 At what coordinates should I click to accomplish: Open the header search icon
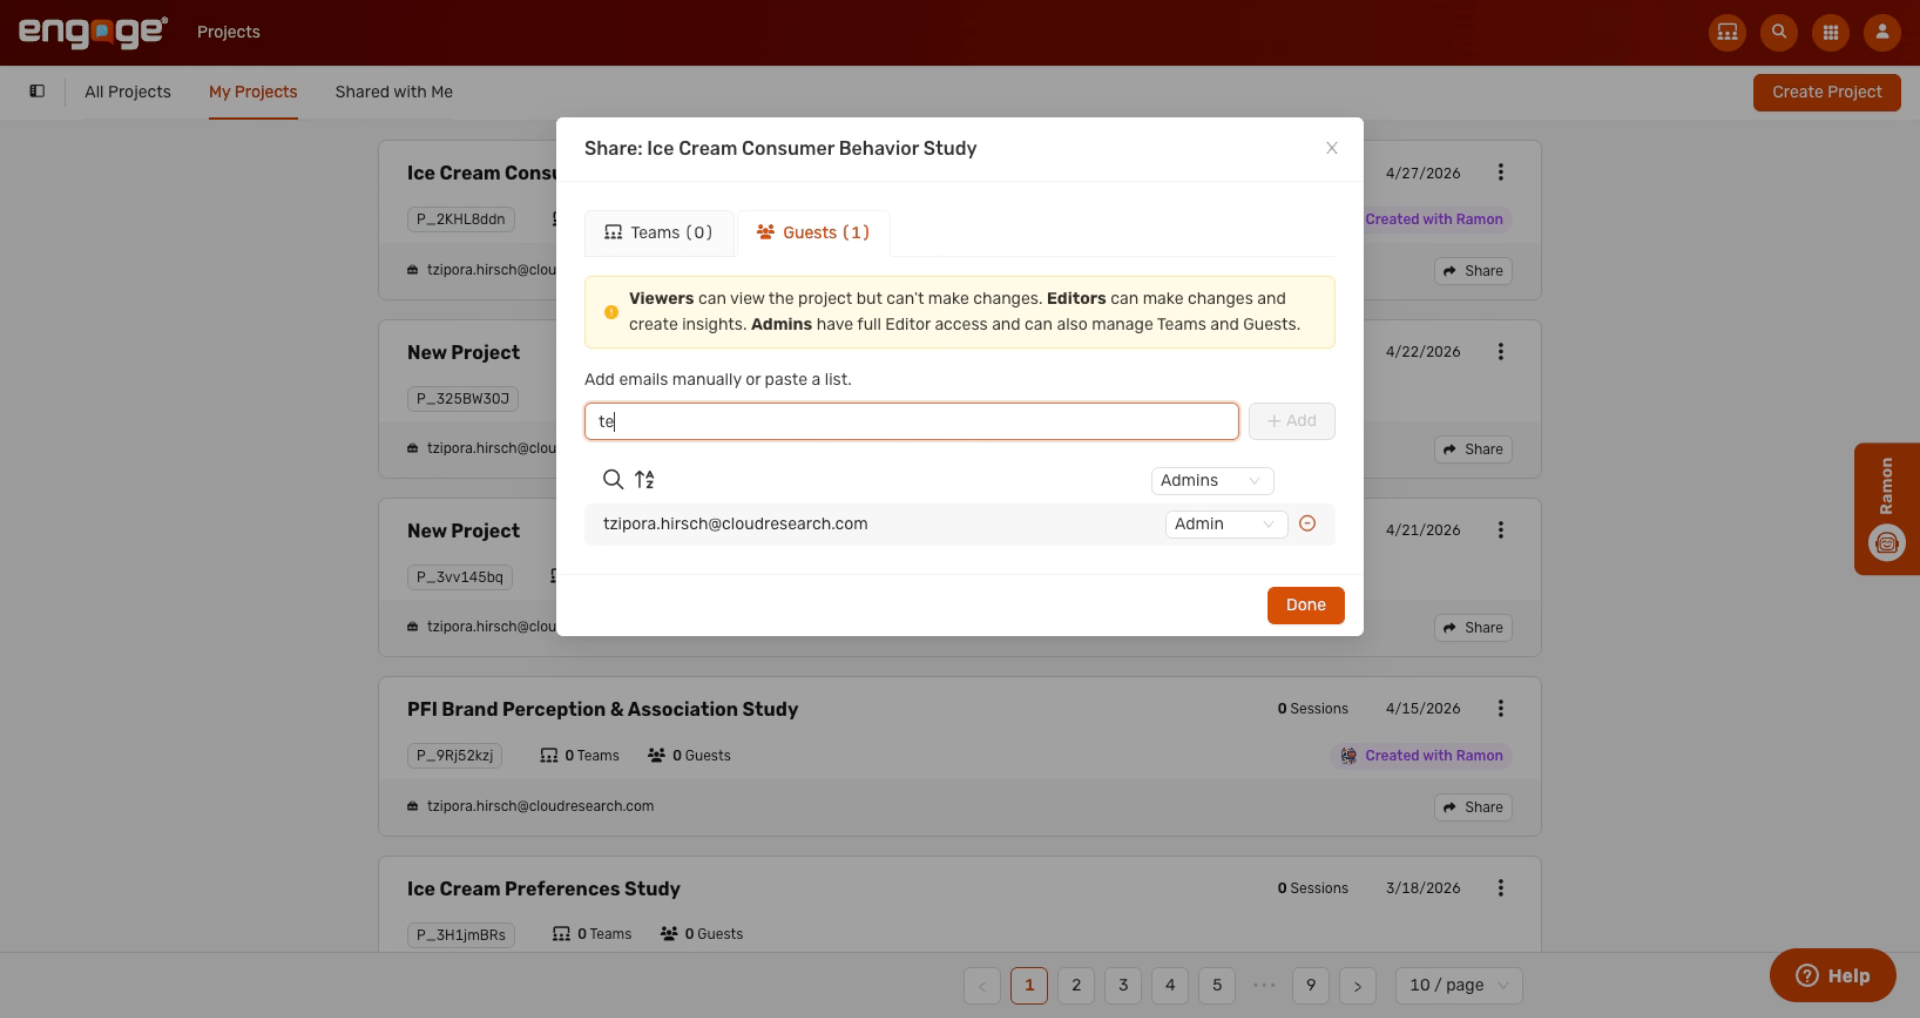click(1779, 32)
